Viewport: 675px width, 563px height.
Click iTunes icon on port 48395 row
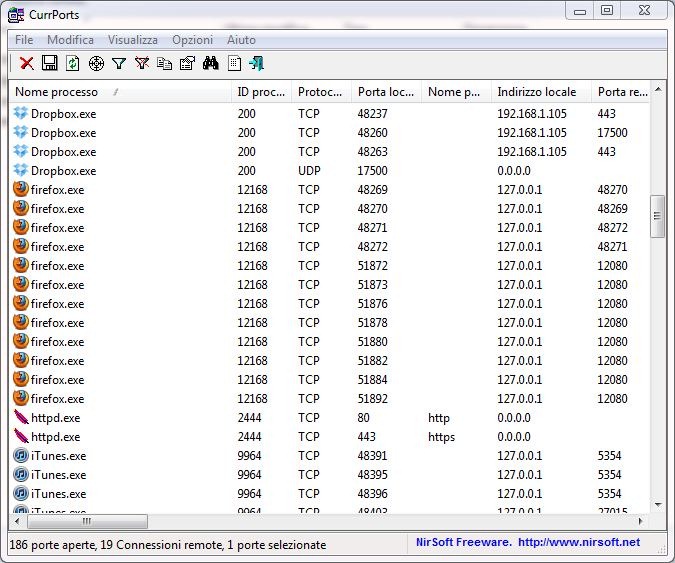[21, 474]
